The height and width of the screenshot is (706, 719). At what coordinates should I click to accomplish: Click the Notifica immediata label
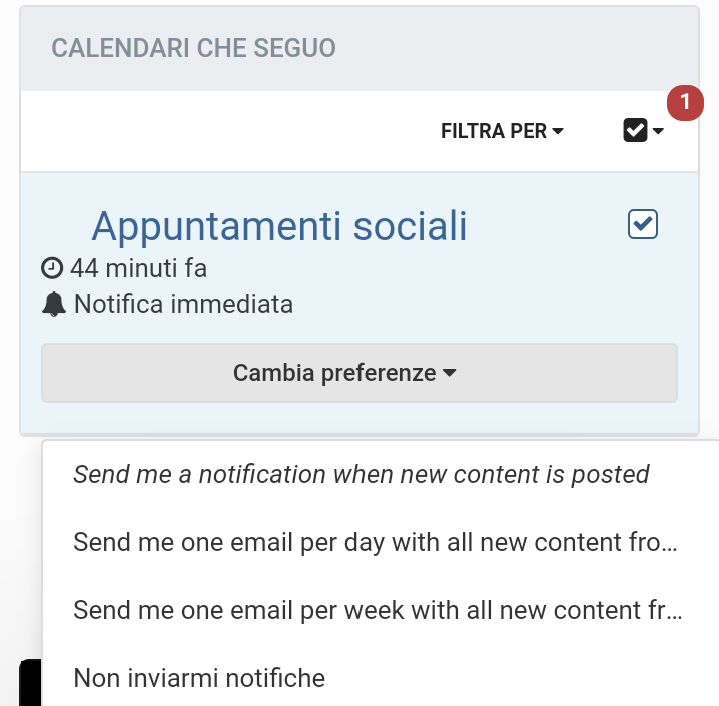pyautogui.click(x=183, y=304)
